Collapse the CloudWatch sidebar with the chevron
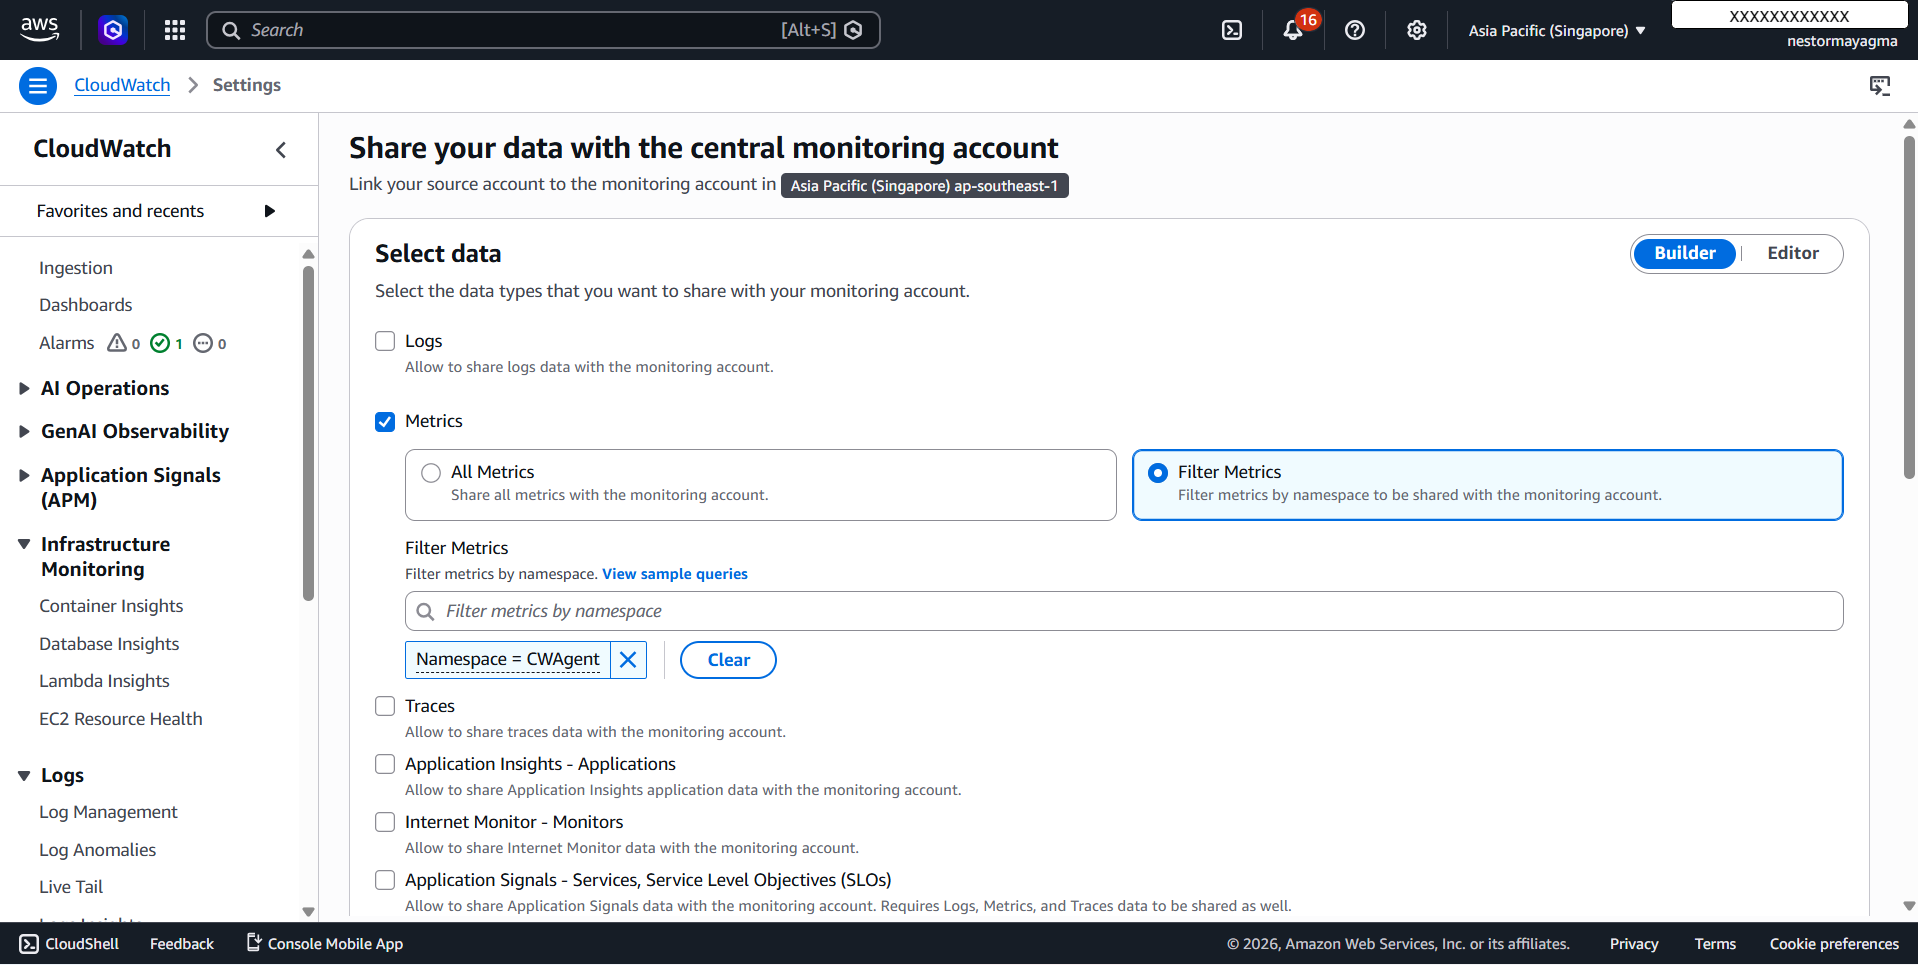Image resolution: width=1919 pixels, height=966 pixels. pos(281,150)
